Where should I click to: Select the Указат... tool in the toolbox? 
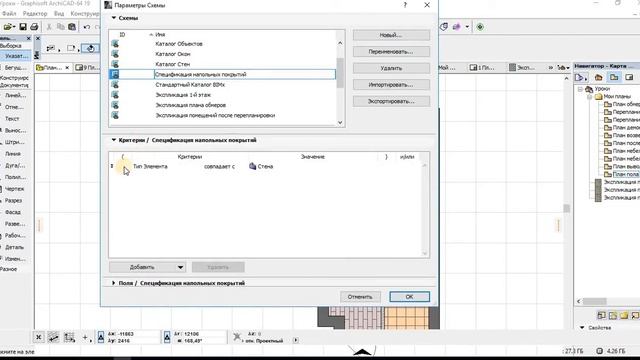pos(16,56)
